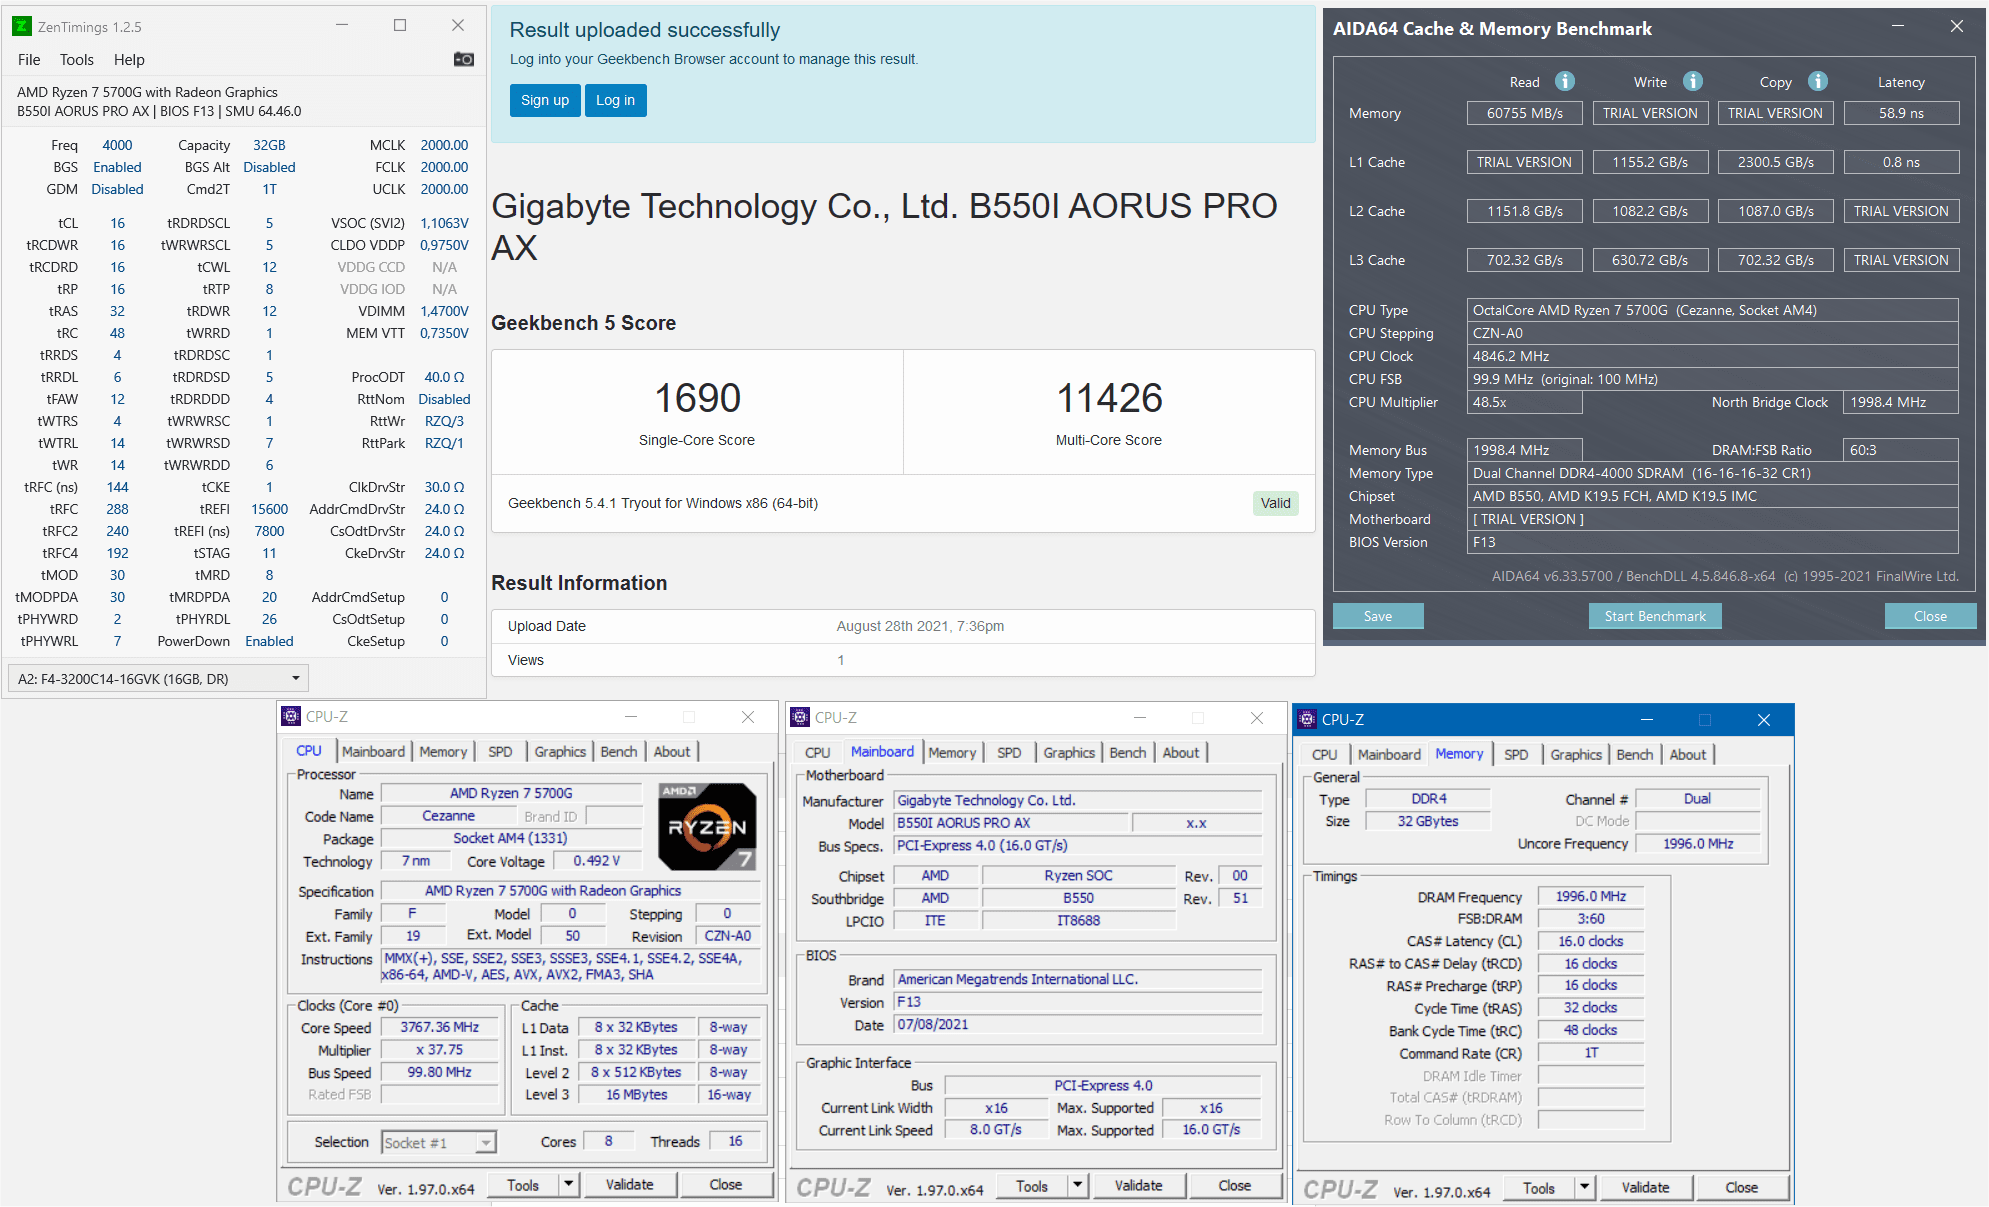Click the DRAM Frequency field 1996.0 MHz
Screen dimensions: 1989x1207
pos(1590,896)
